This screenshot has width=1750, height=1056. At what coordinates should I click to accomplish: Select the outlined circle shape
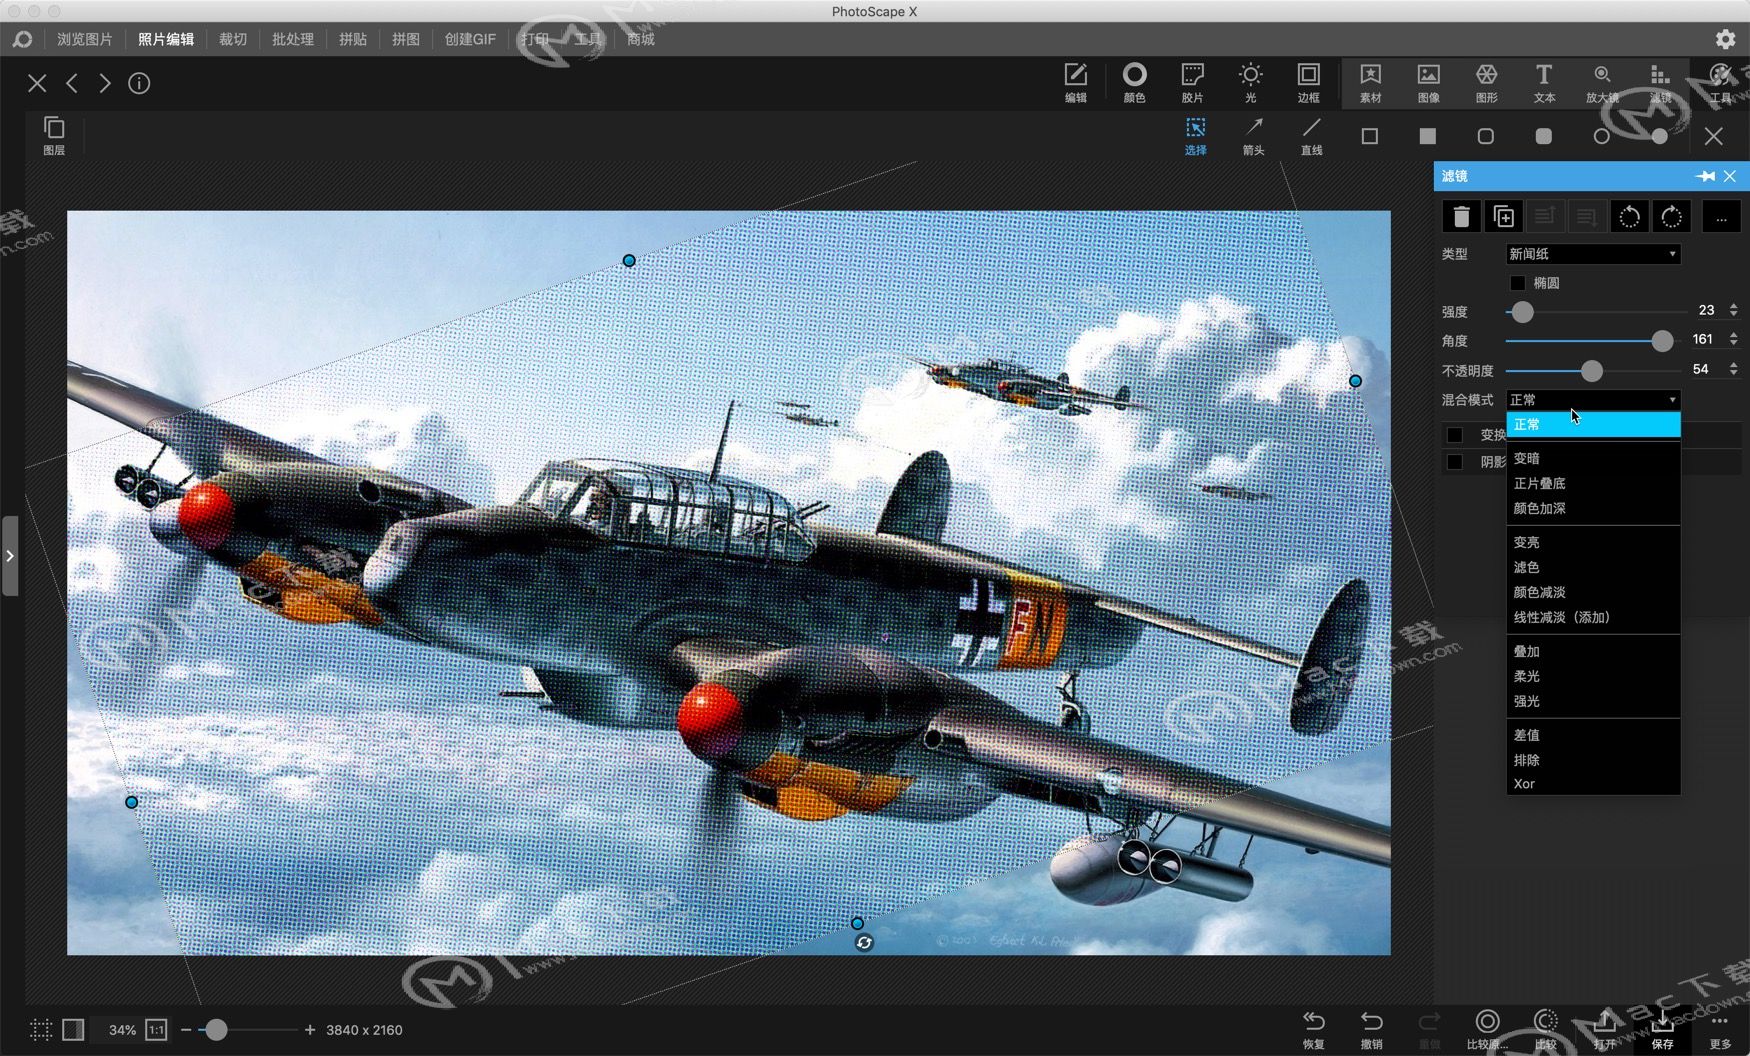[1602, 136]
